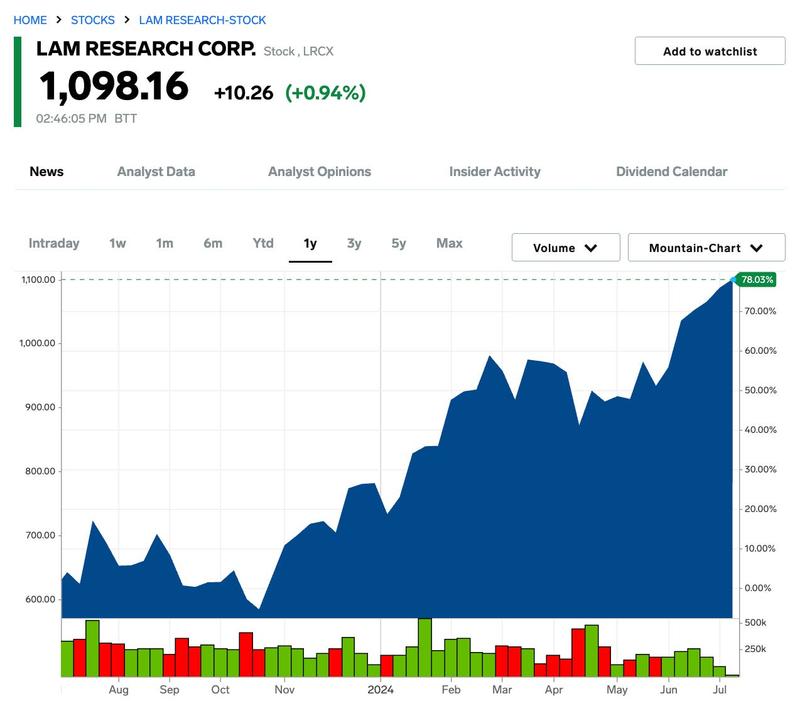Click the 700.00 price axis label

coord(40,535)
